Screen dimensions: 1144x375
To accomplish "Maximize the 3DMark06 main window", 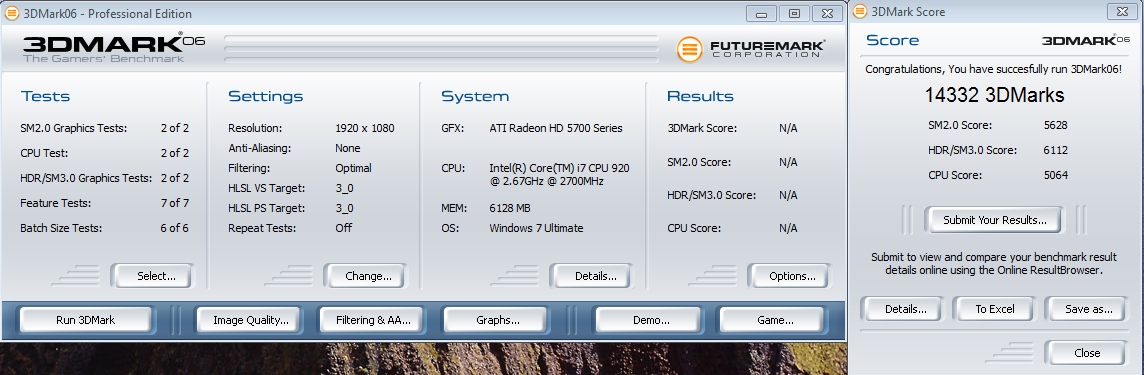I will 795,14.
